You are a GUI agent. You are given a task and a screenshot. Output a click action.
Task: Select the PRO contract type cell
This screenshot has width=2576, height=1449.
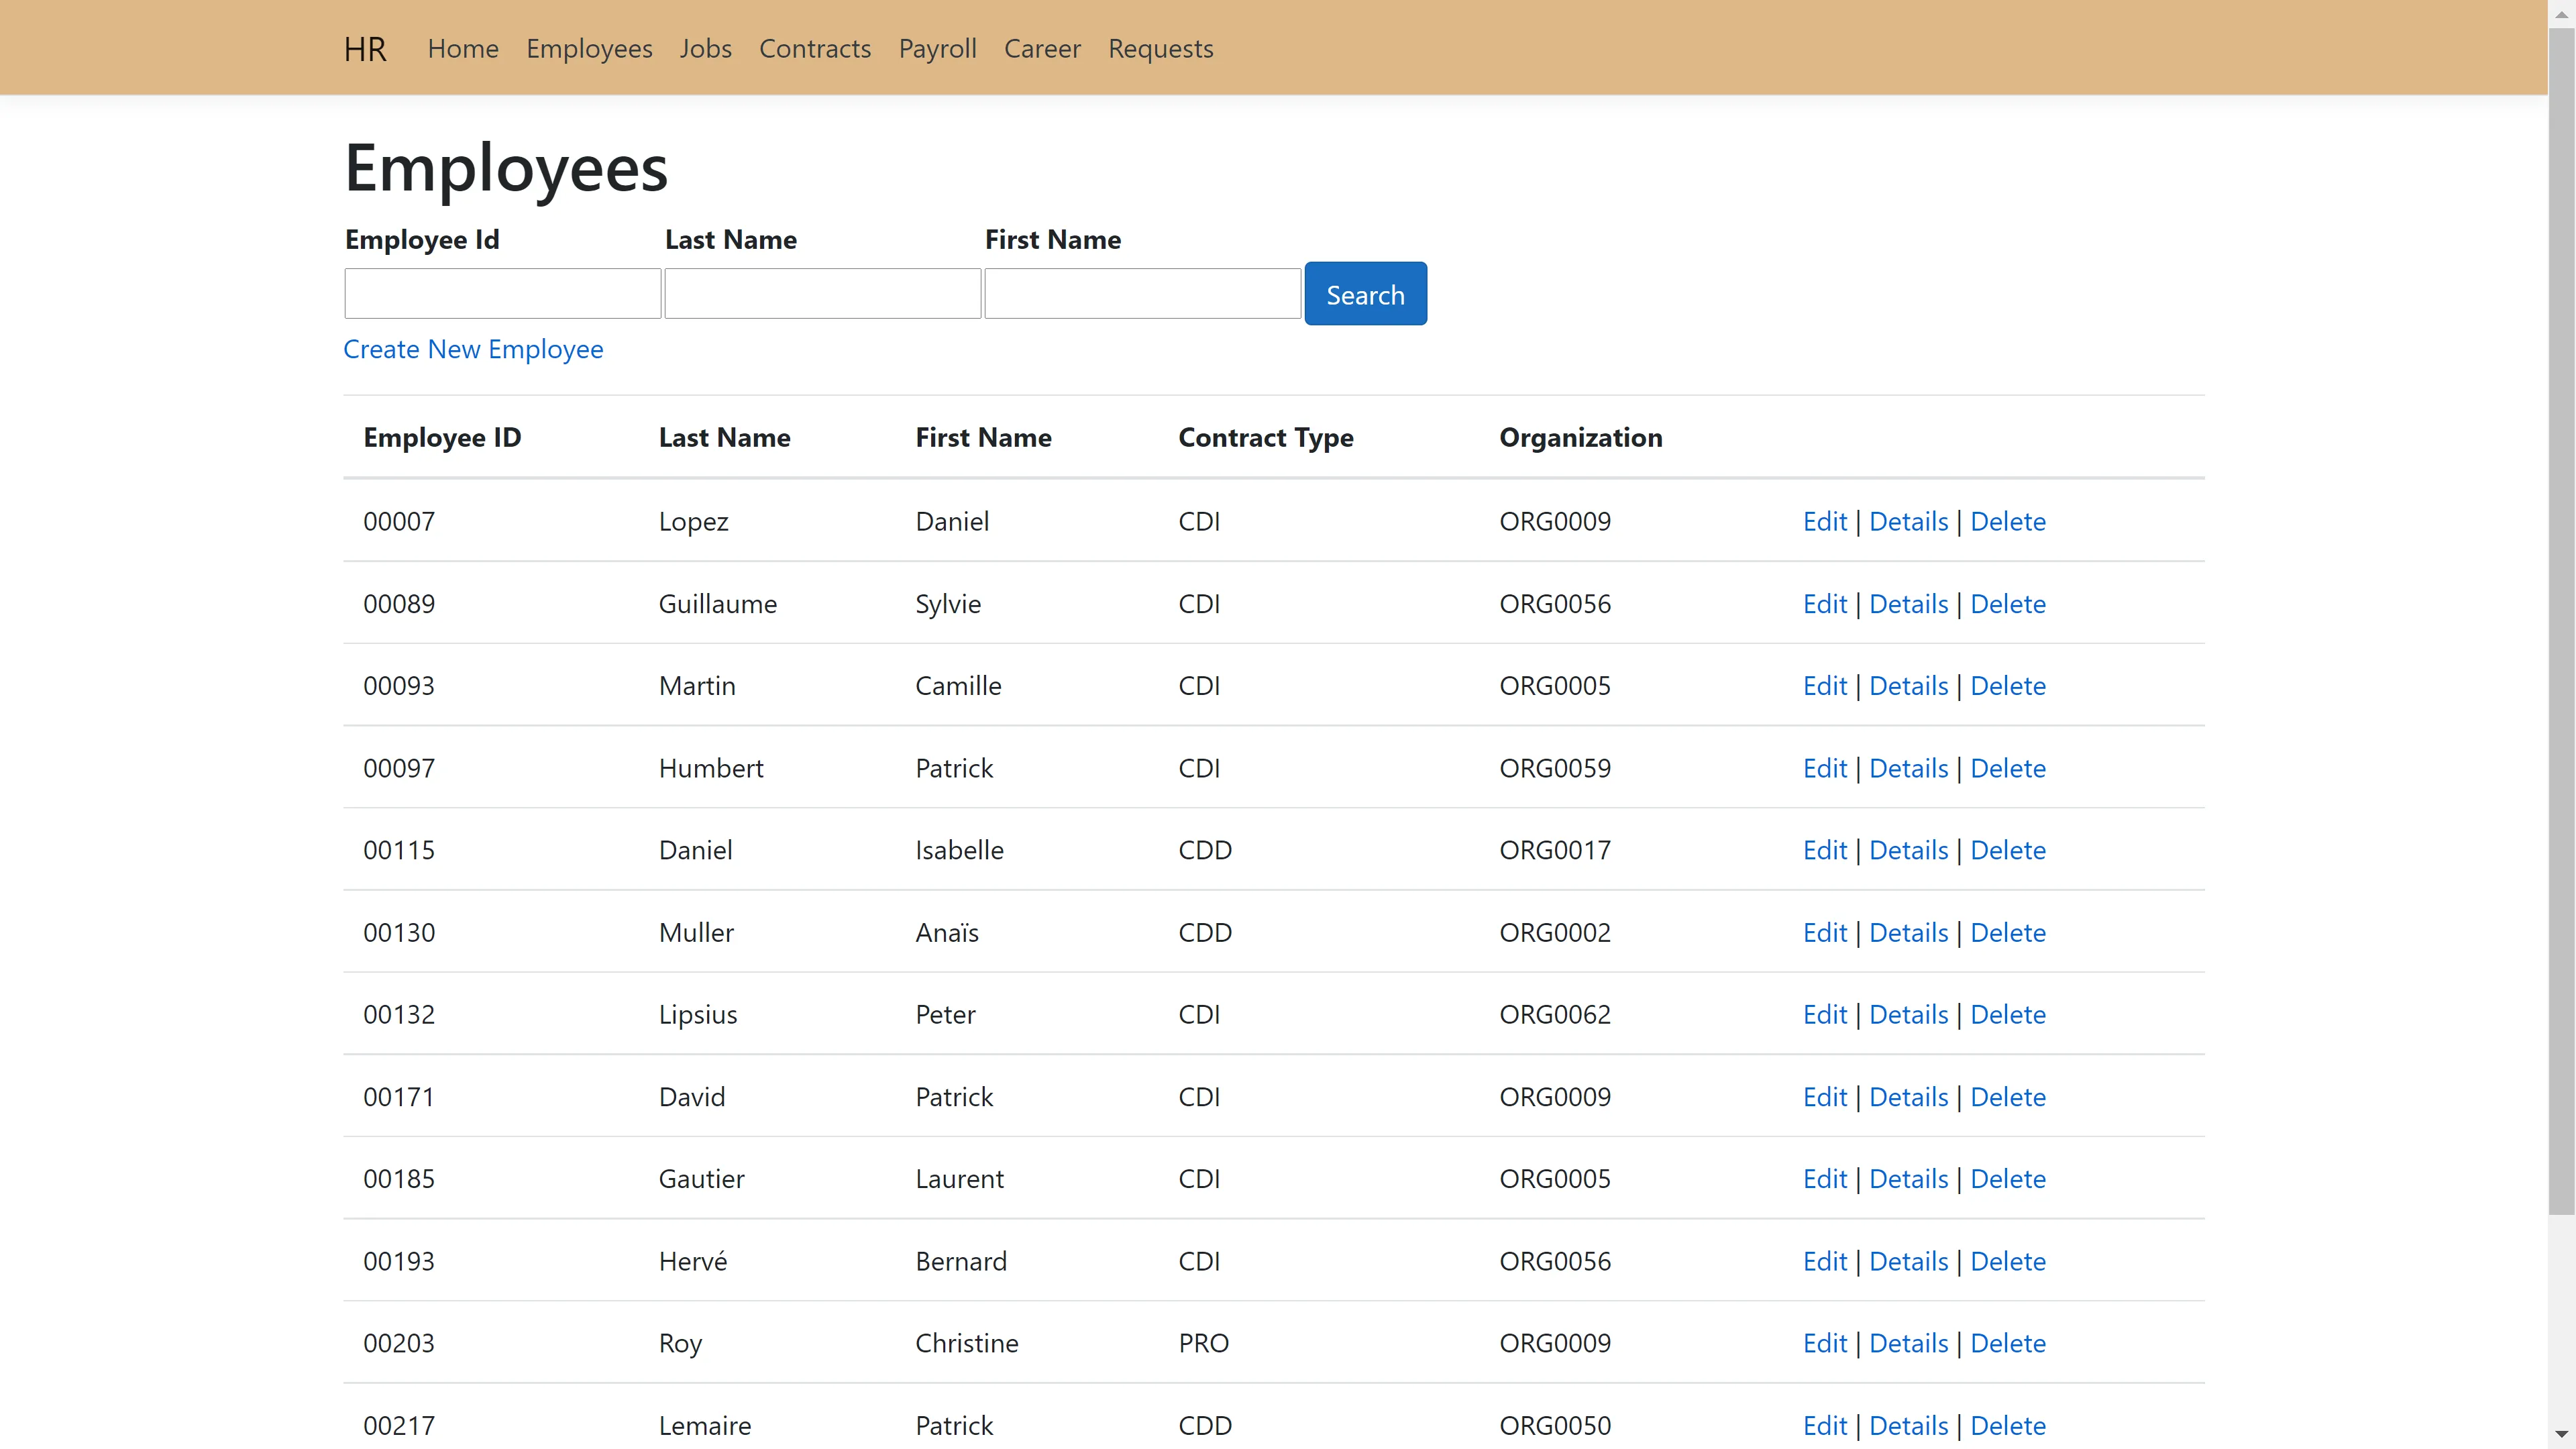[x=1203, y=1343]
